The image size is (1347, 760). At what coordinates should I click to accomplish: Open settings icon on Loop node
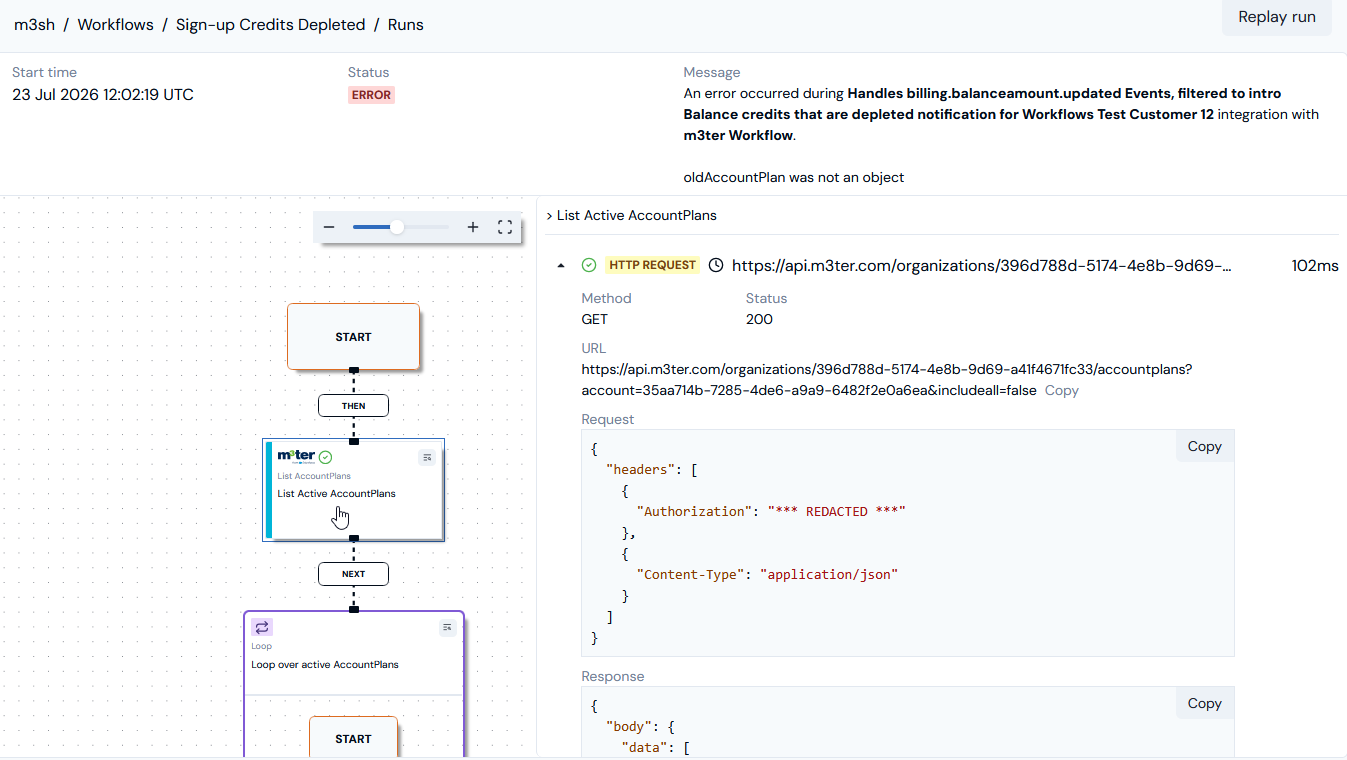coord(447,627)
